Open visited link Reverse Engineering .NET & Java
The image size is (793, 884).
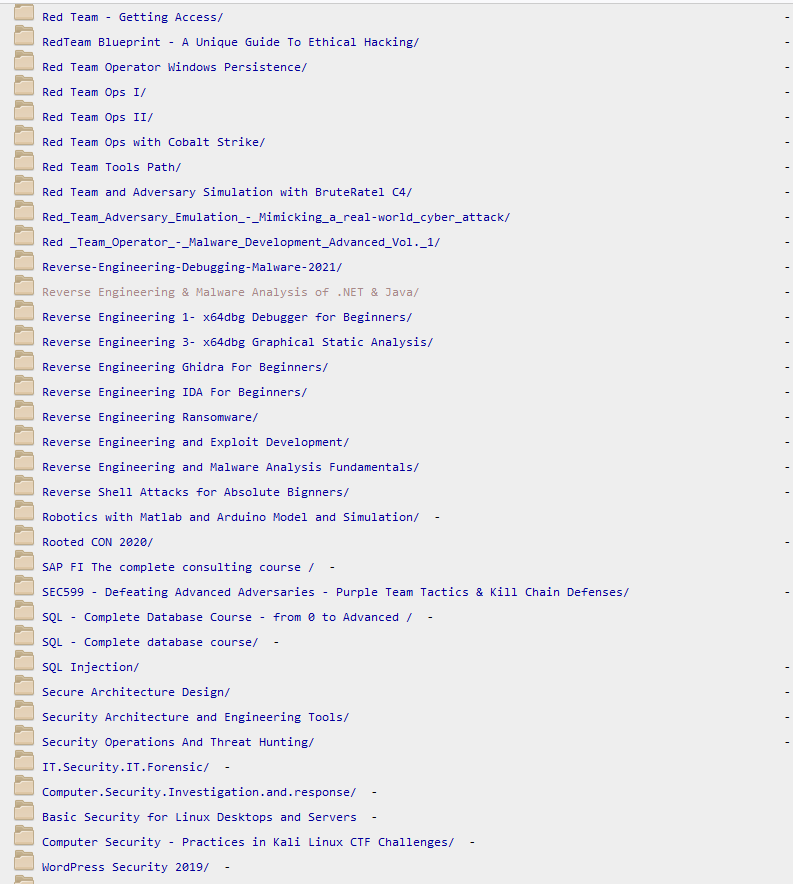(x=231, y=292)
